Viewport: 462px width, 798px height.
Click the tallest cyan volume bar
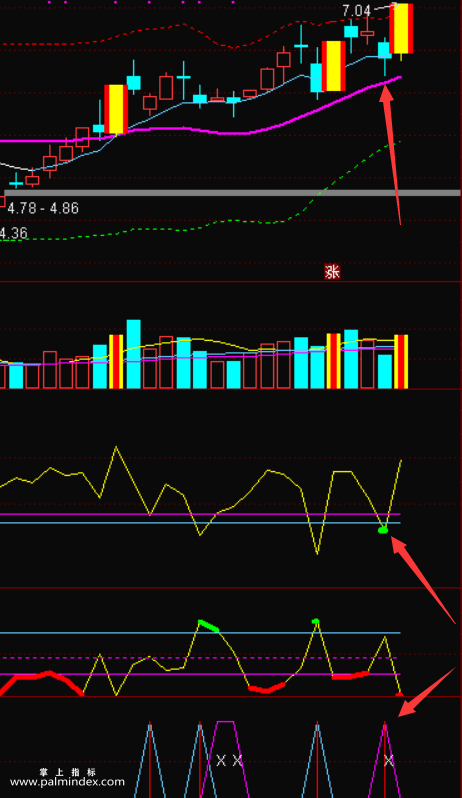pos(133,354)
